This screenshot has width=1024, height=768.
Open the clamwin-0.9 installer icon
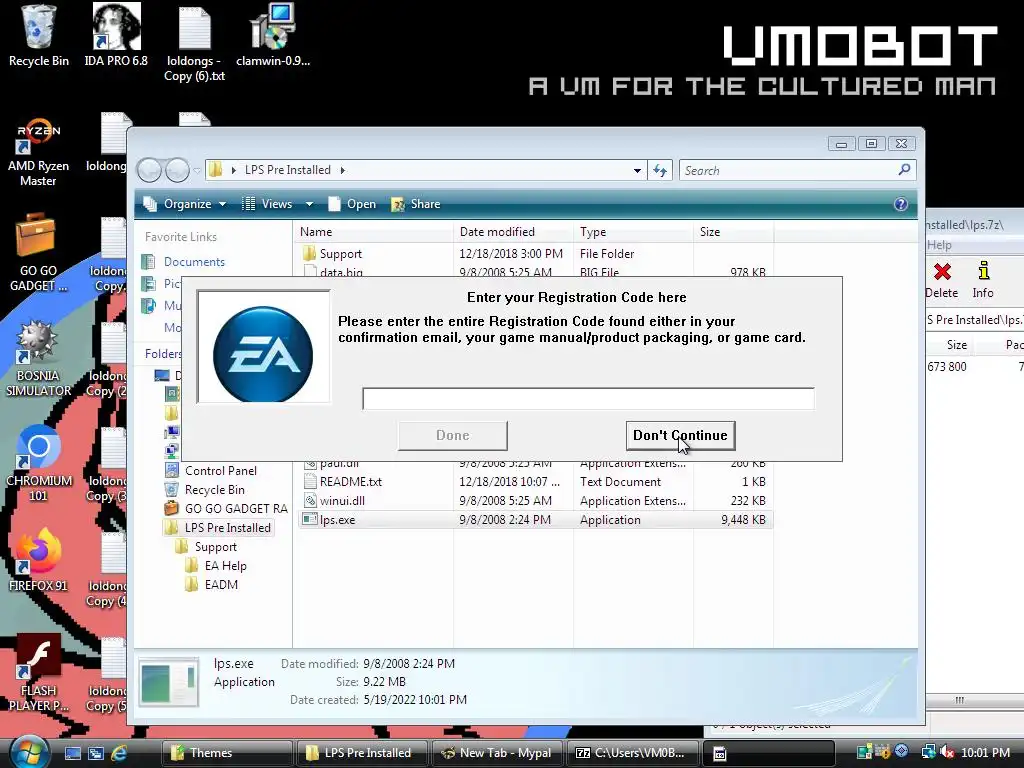tap(273, 36)
